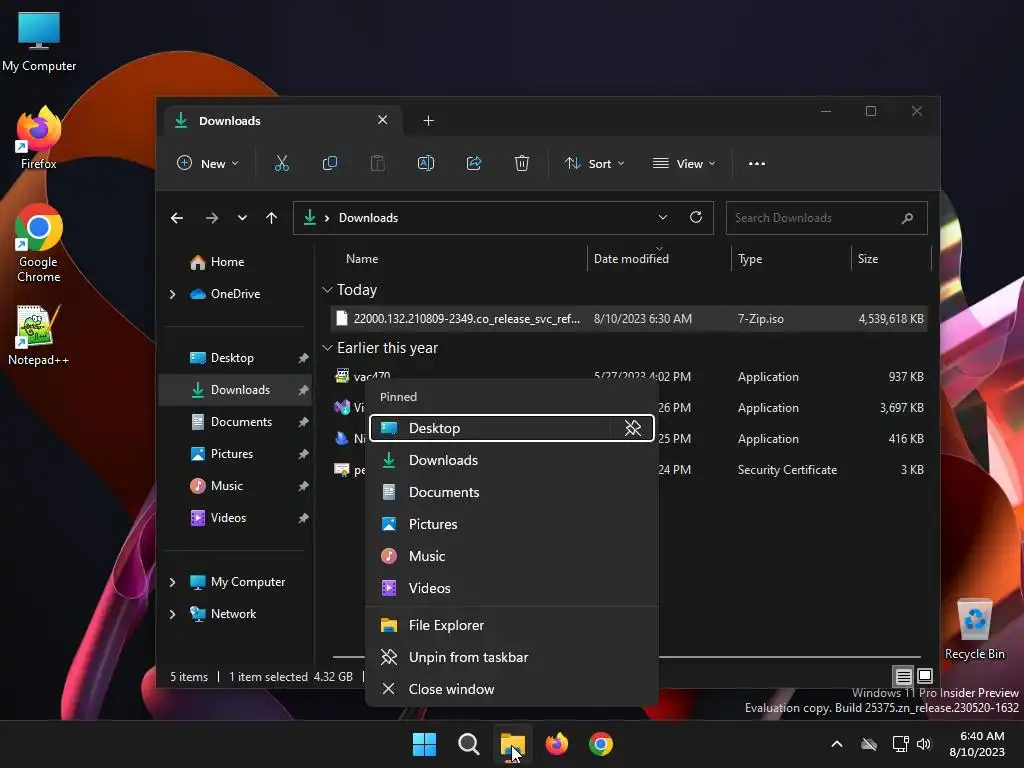Open Pictures from the jump list
Image resolution: width=1024 pixels, height=768 pixels.
(x=512, y=524)
